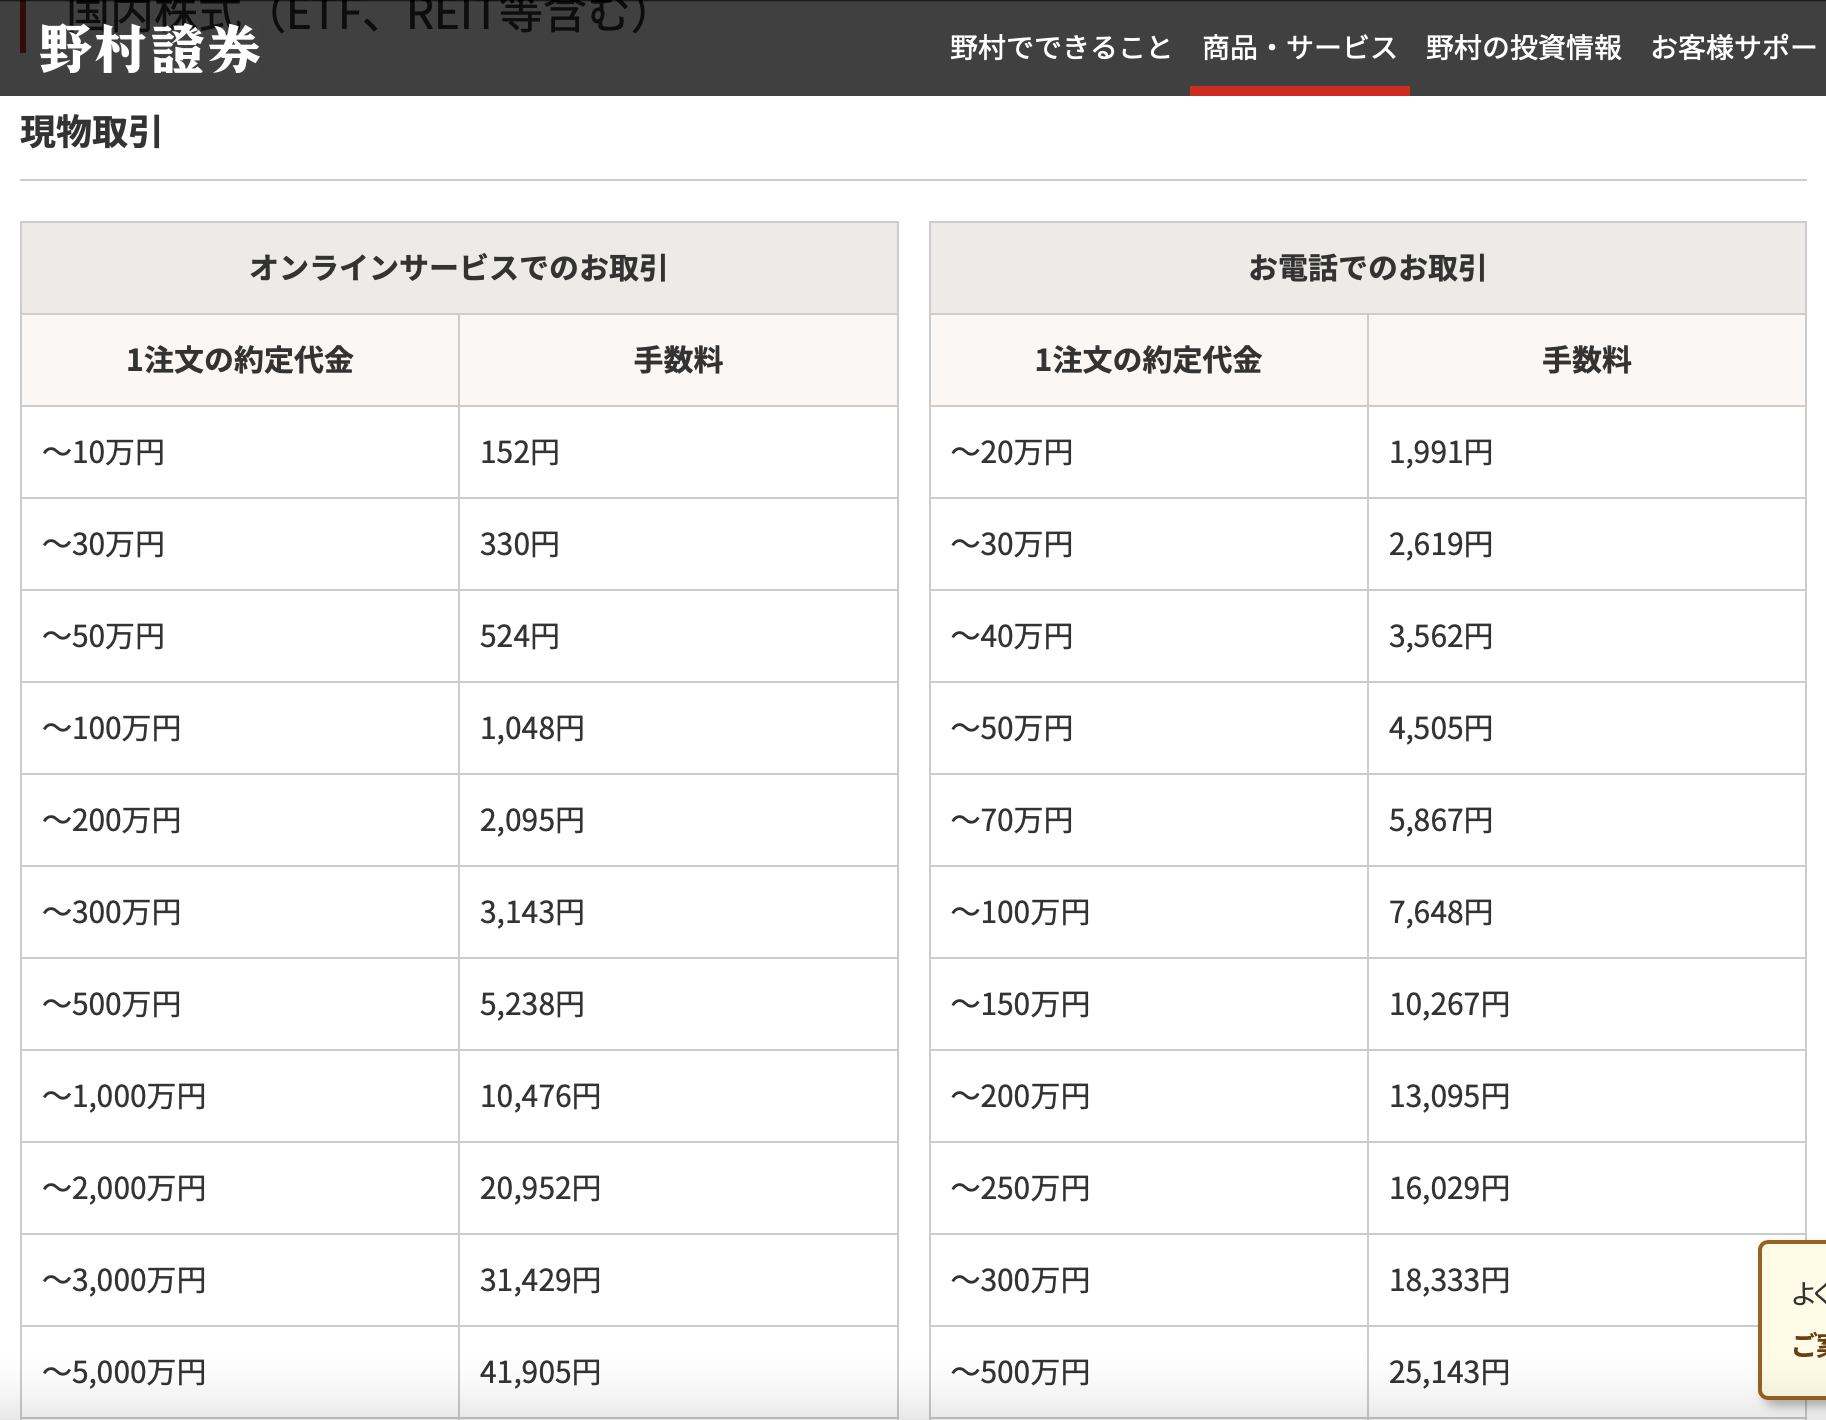Select the 152円 fee cell
The height and width of the screenshot is (1420, 1826).
(x=678, y=452)
